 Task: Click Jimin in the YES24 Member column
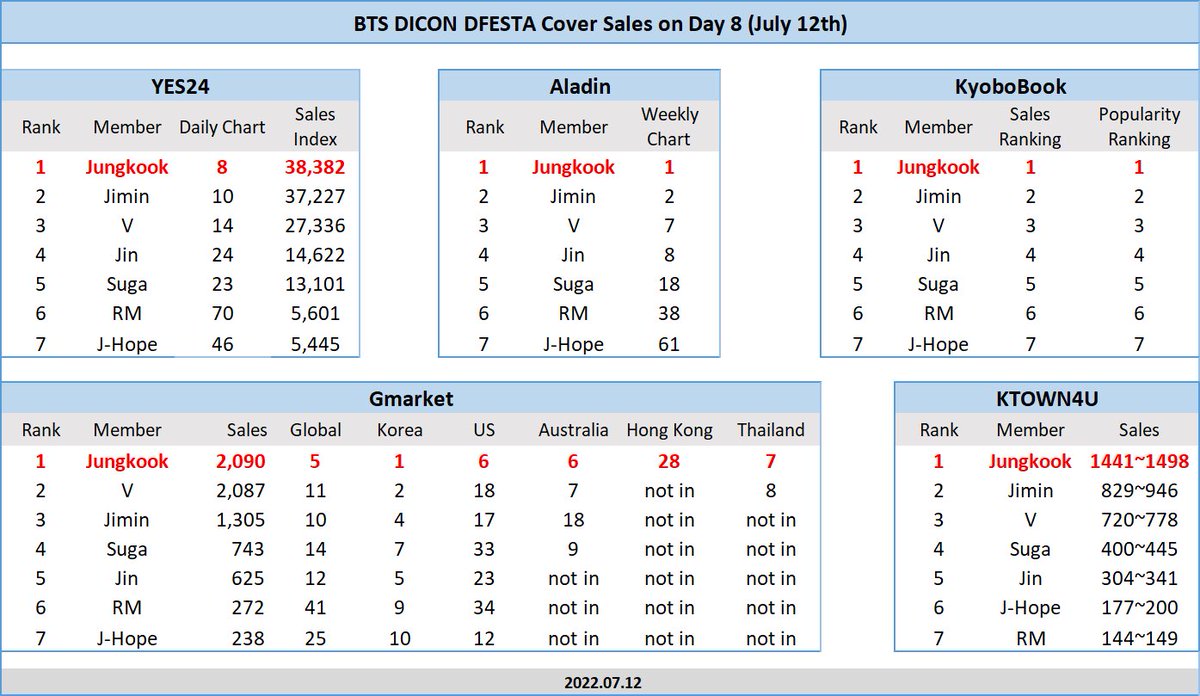click(126, 197)
